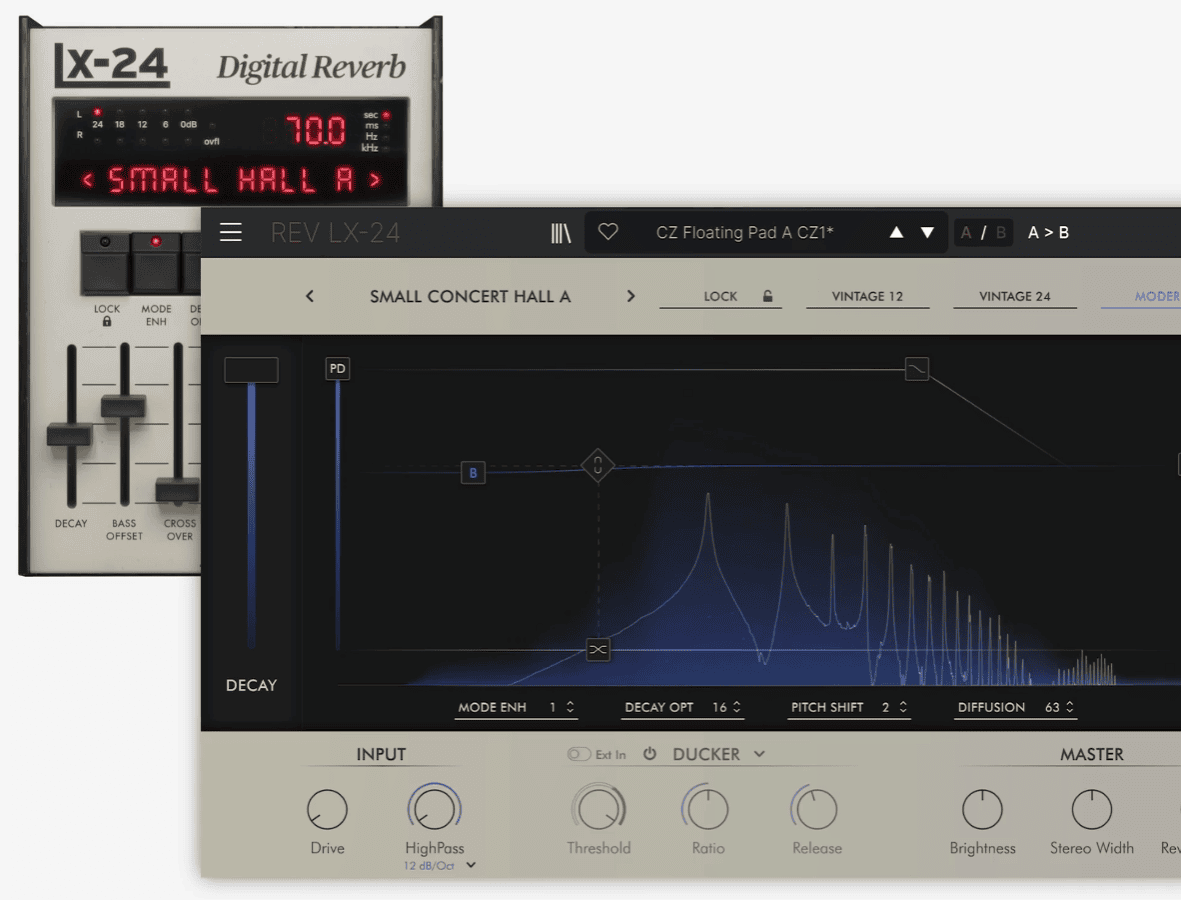
Task: Click the padlock icon next to LOCK
Action: coord(767,296)
